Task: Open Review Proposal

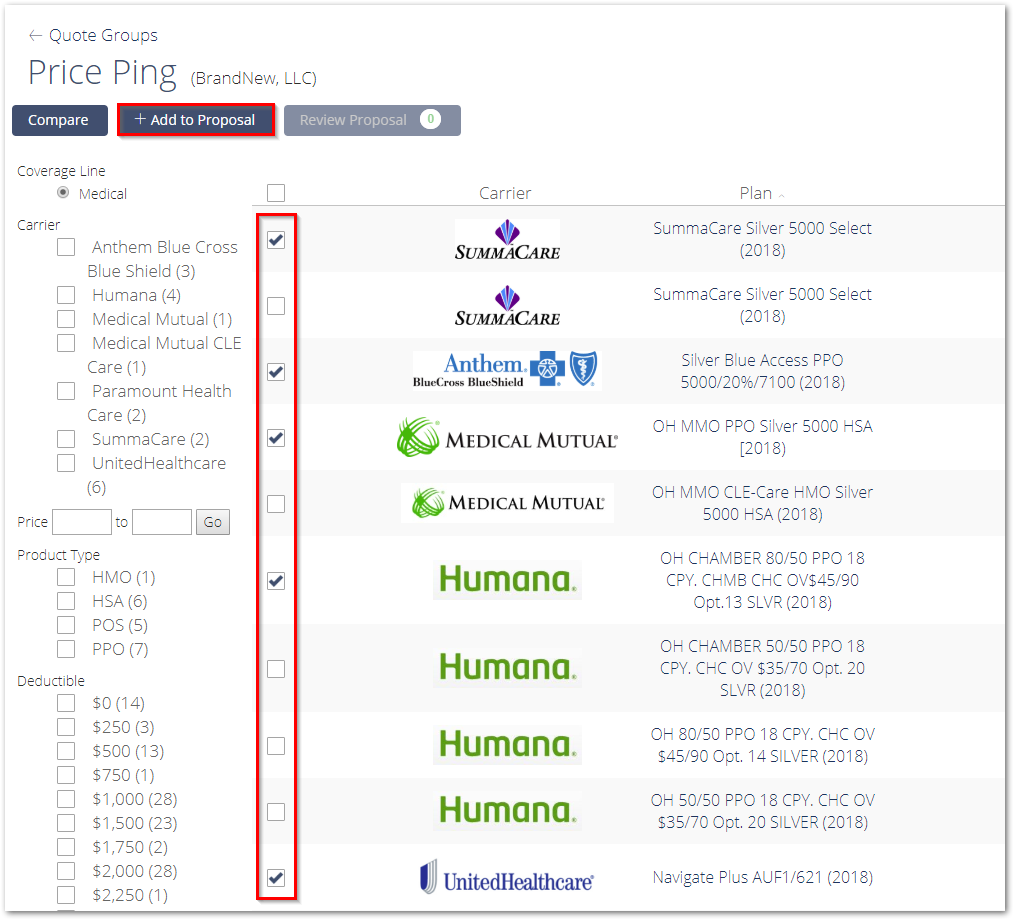Action: tap(372, 120)
